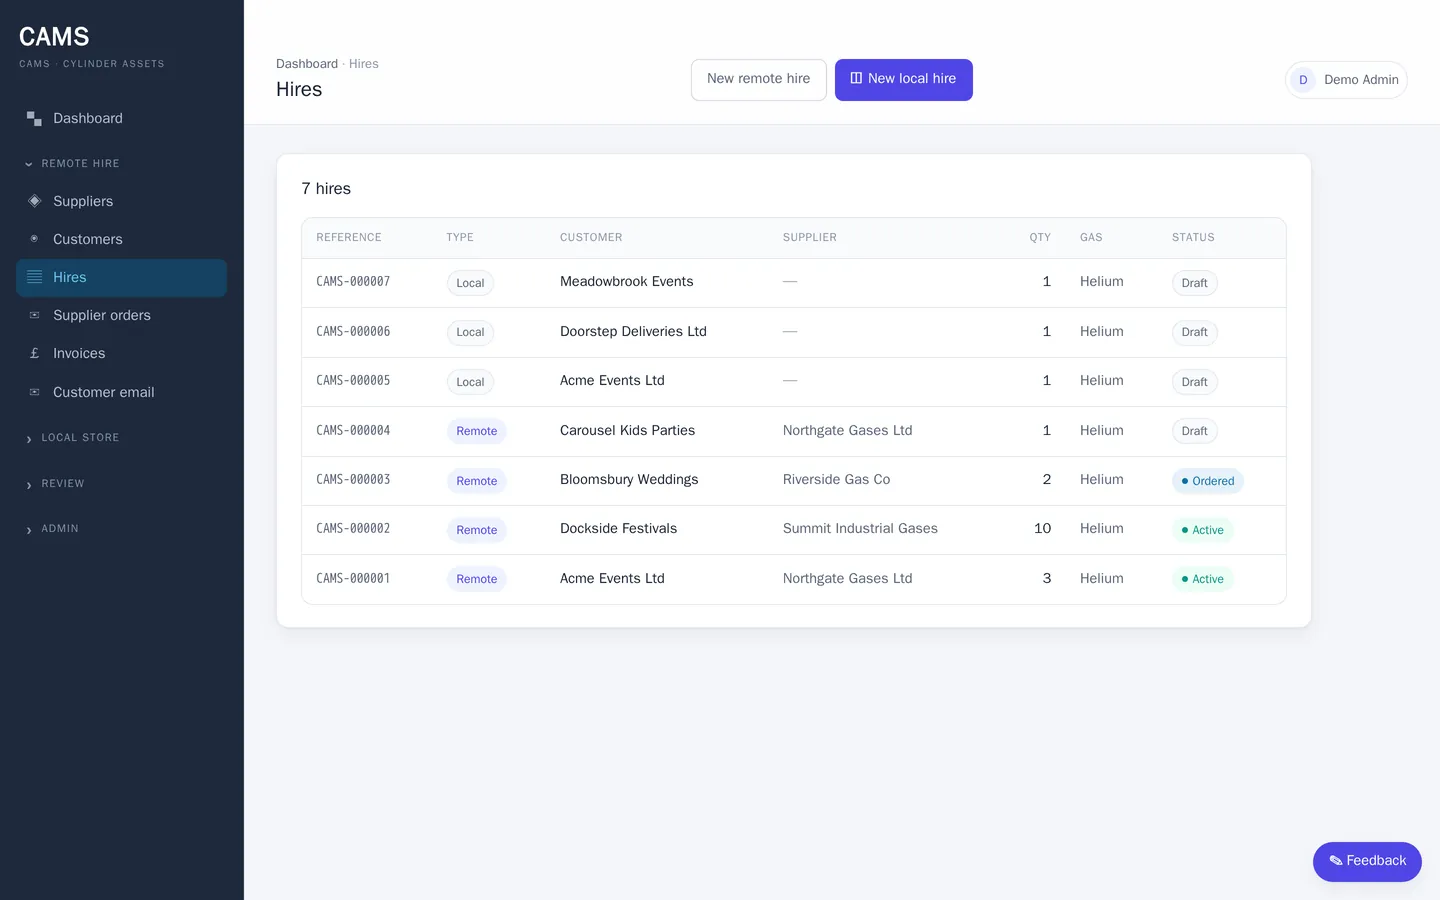Image resolution: width=1440 pixels, height=900 pixels.
Task: Click customer Meadowbrook Events
Action: (627, 282)
